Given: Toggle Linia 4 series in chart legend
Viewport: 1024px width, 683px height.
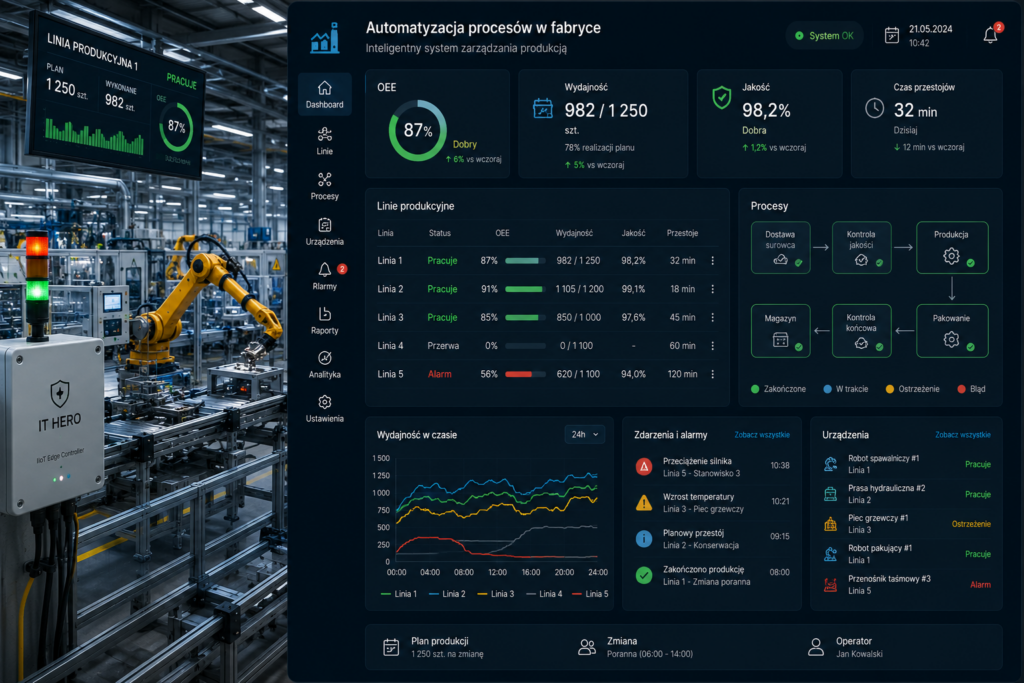Looking at the screenshot, I should click(543, 594).
